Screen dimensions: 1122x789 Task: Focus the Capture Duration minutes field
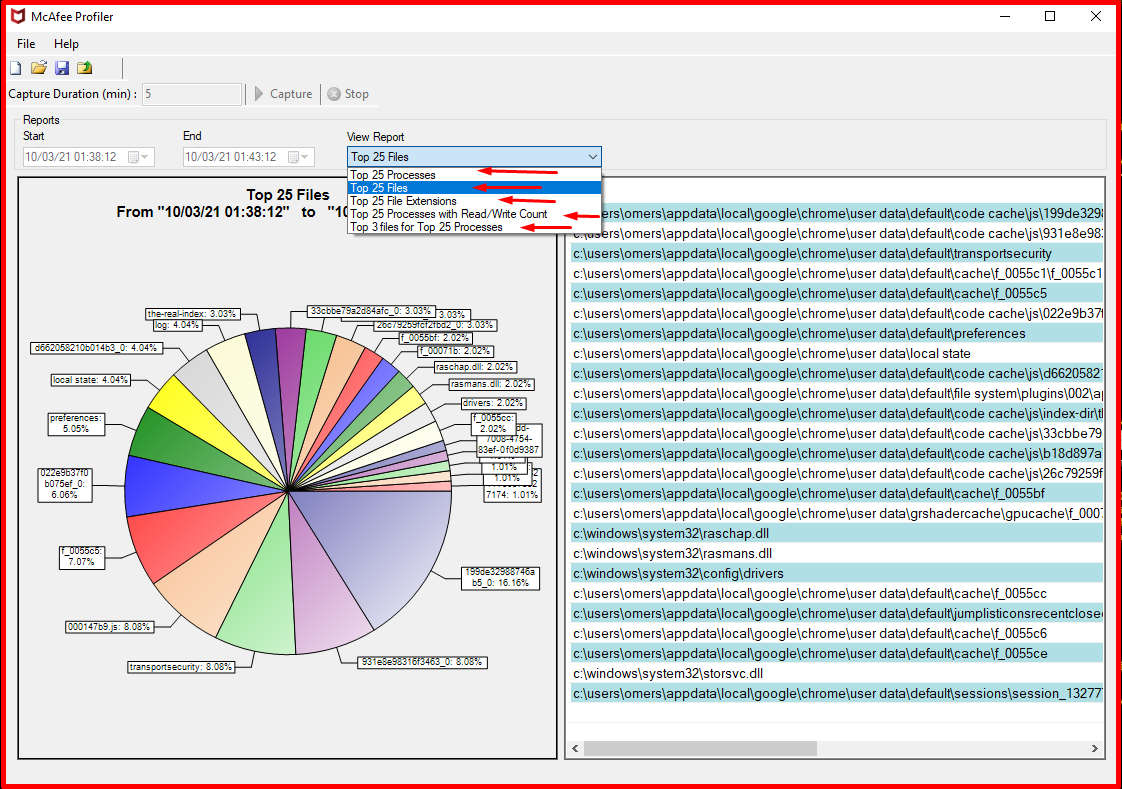(x=192, y=94)
